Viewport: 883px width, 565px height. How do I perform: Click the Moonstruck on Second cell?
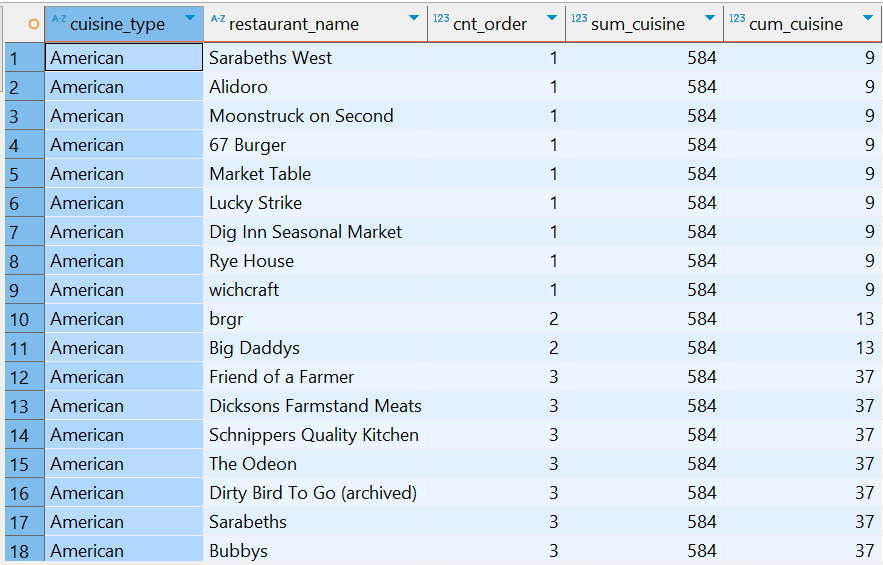pyautogui.click(x=315, y=115)
